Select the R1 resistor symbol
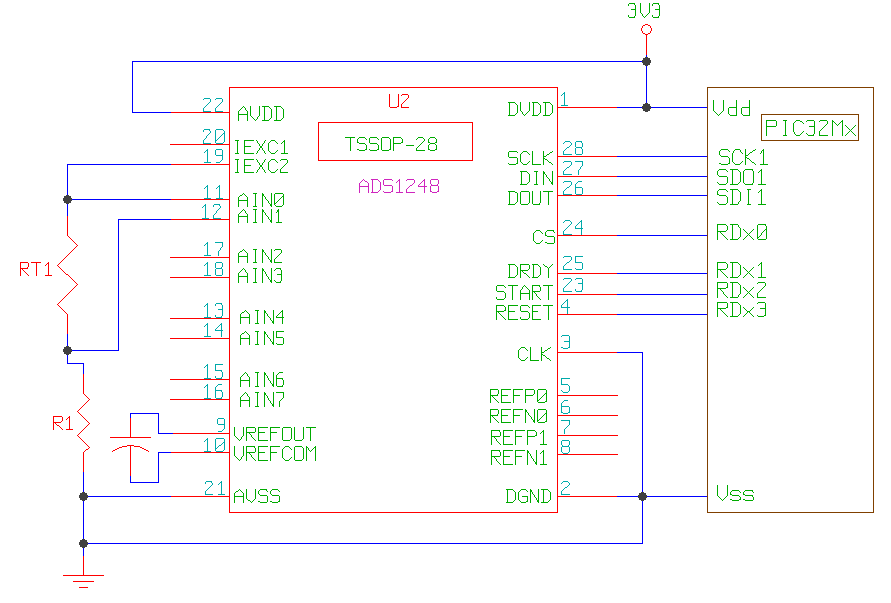Image resolution: width=891 pixels, height=603 pixels. 84,423
